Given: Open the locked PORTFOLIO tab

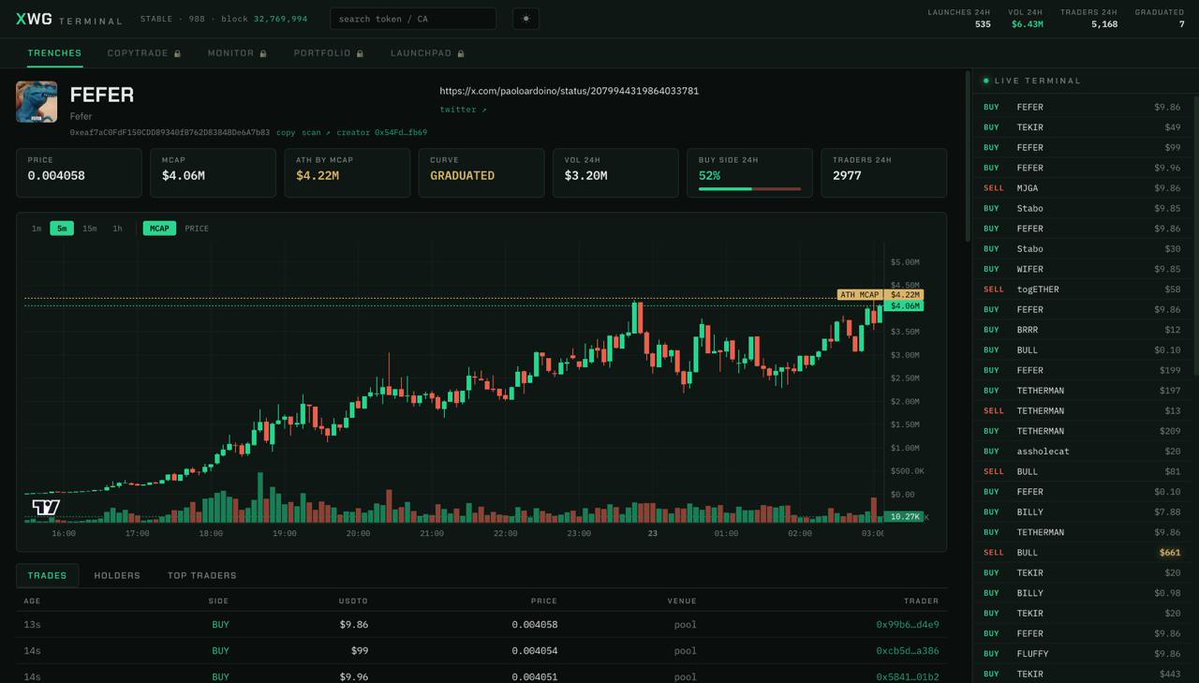Looking at the screenshot, I should pyautogui.click(x=328, y=53).
